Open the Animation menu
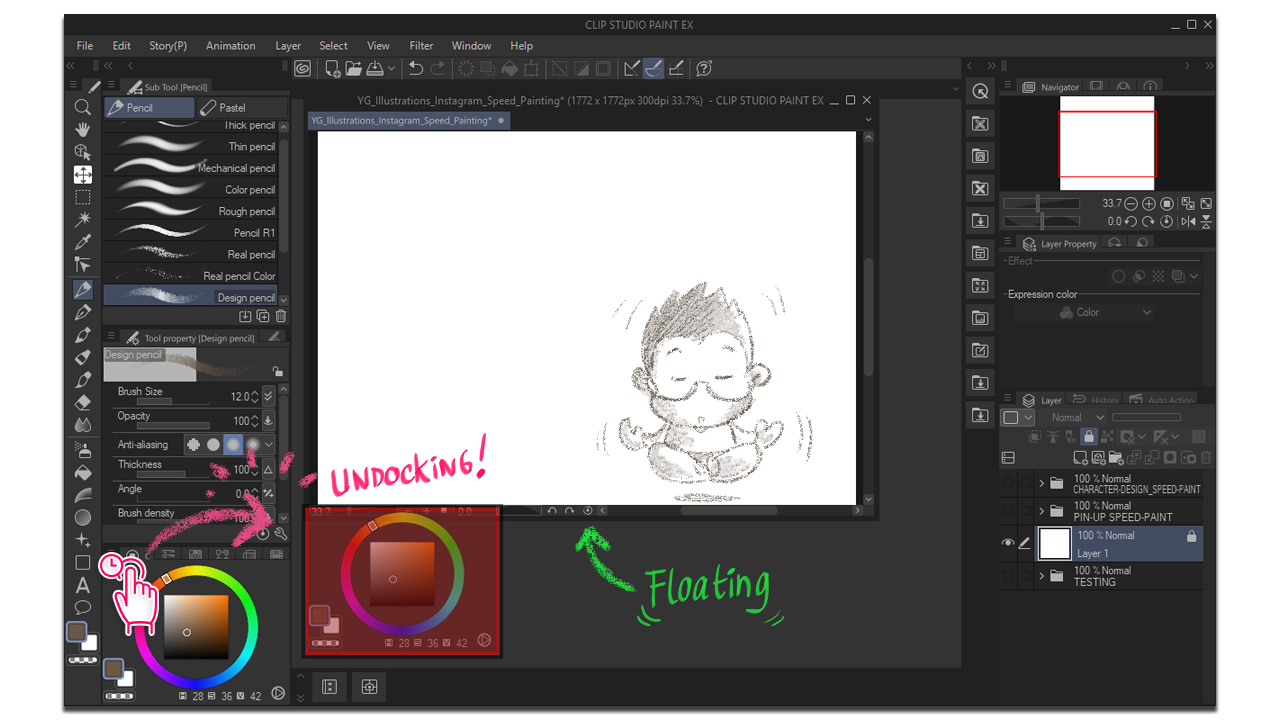1280x720 pixels. (x=231, y=46)
